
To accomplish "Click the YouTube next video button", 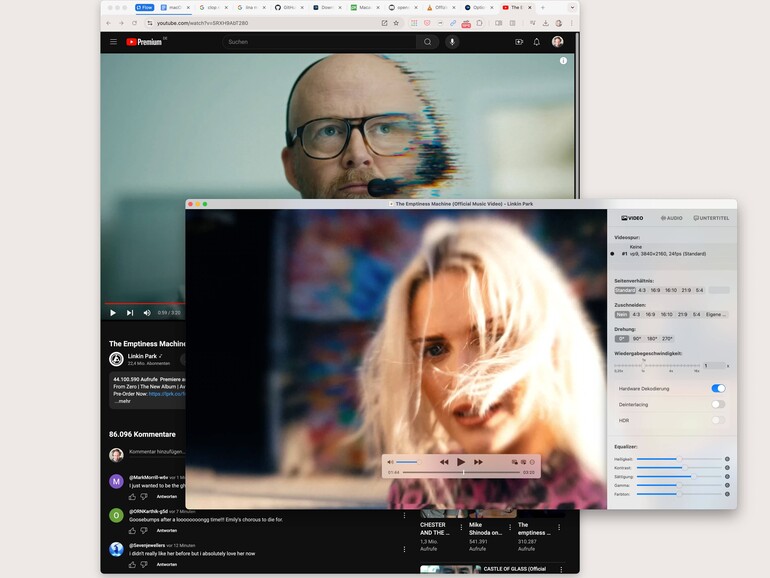I will pos(130,313).
